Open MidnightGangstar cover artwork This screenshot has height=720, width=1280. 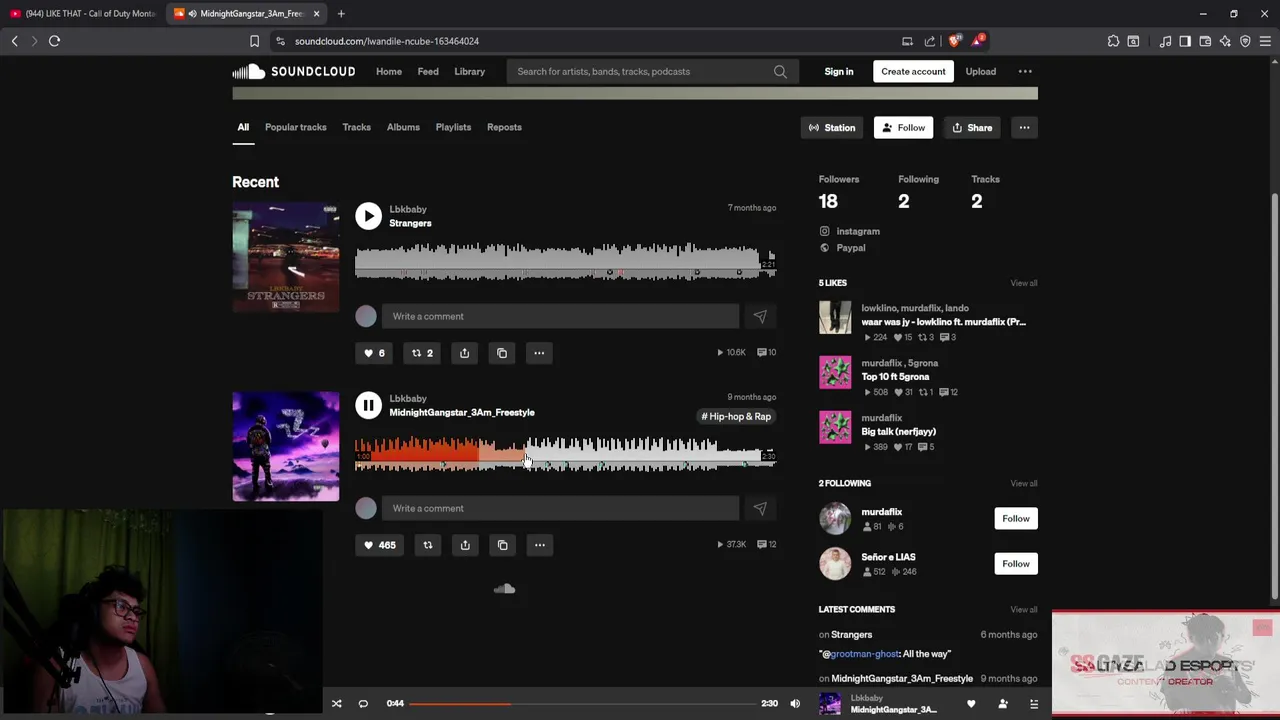pyautogui.click(x=286, y=446)
